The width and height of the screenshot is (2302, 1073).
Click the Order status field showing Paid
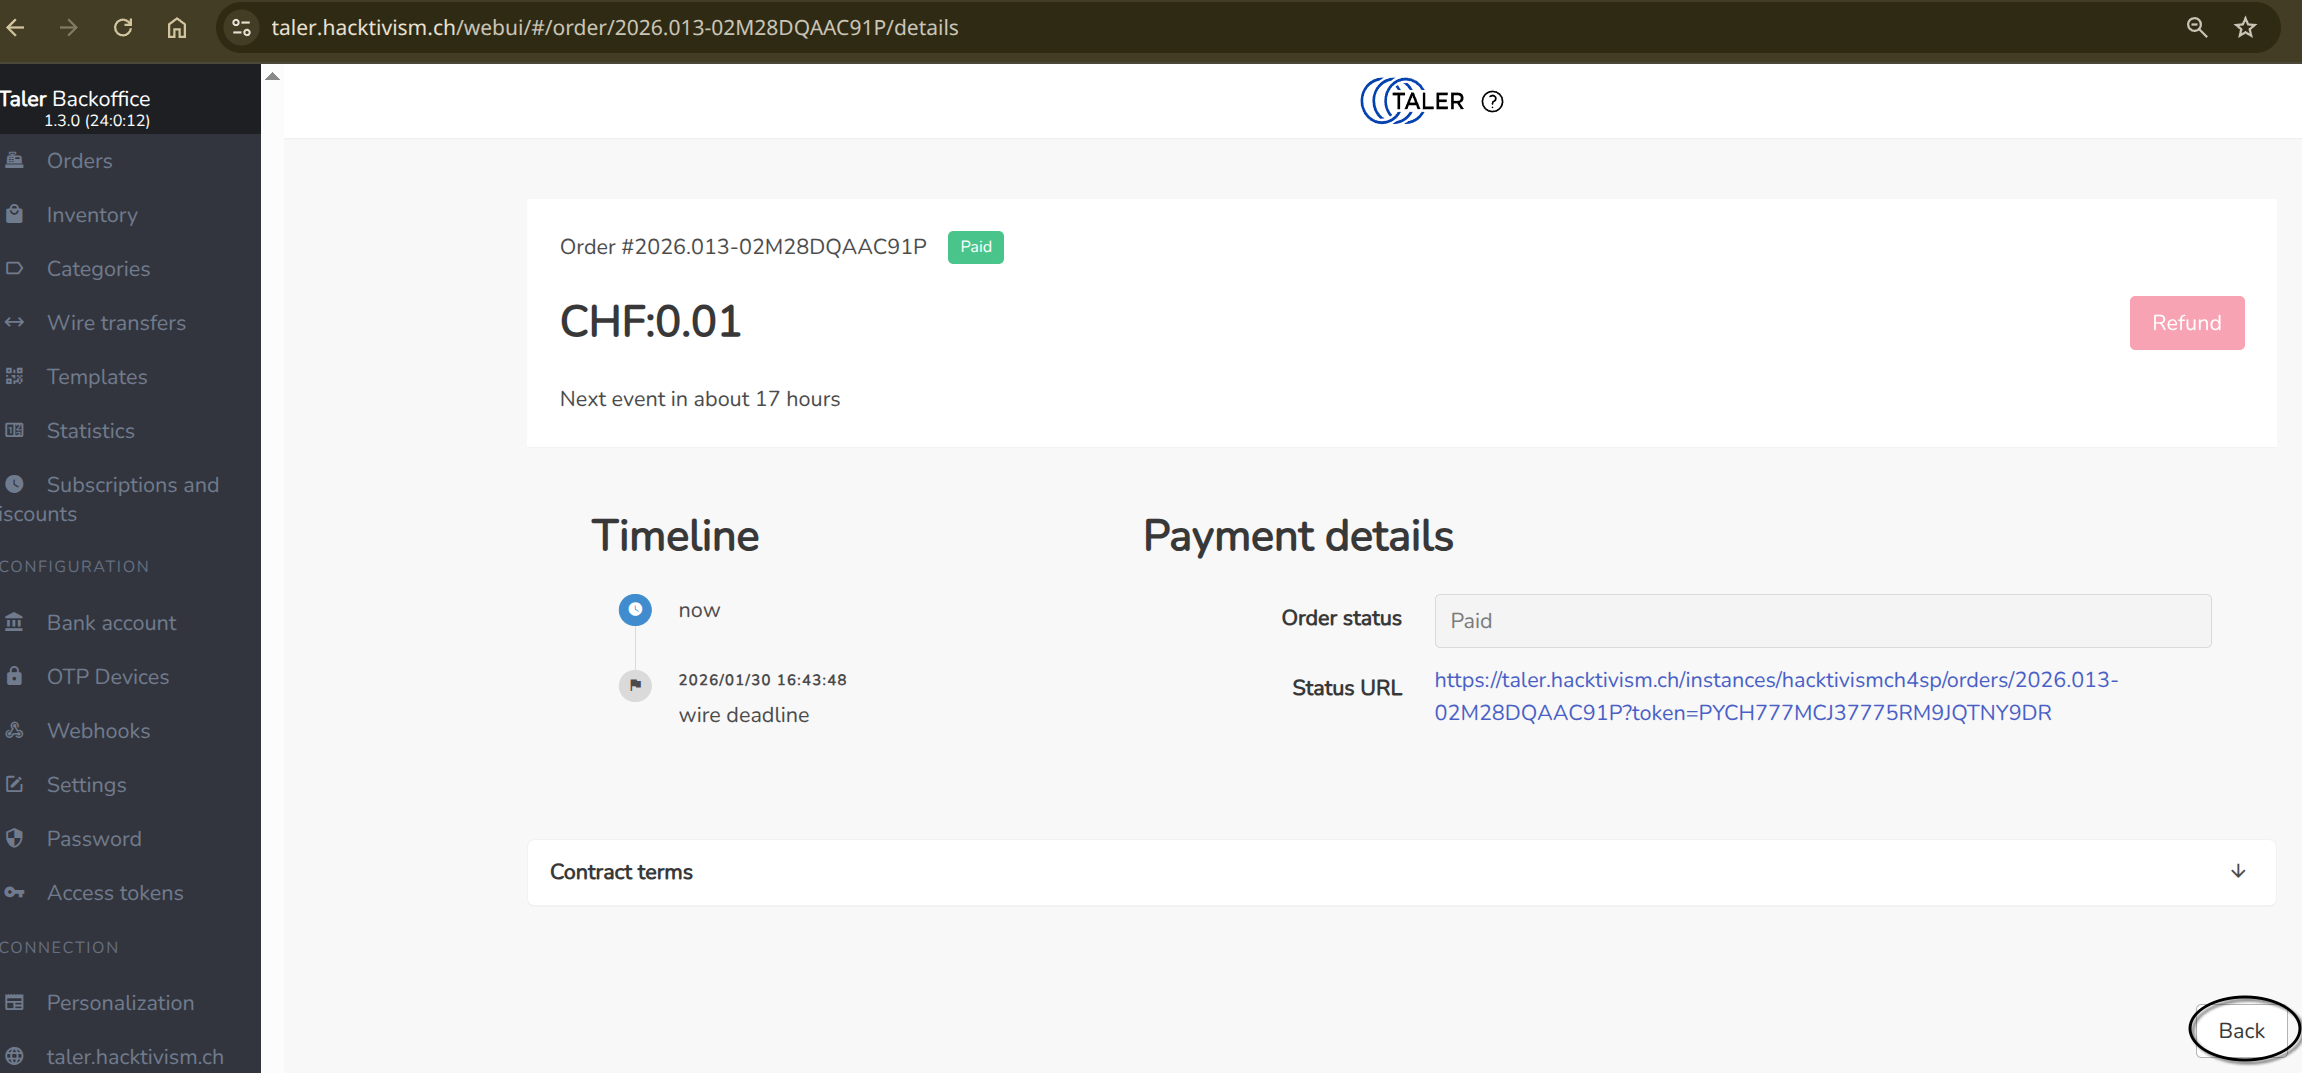coord(1823,621)
